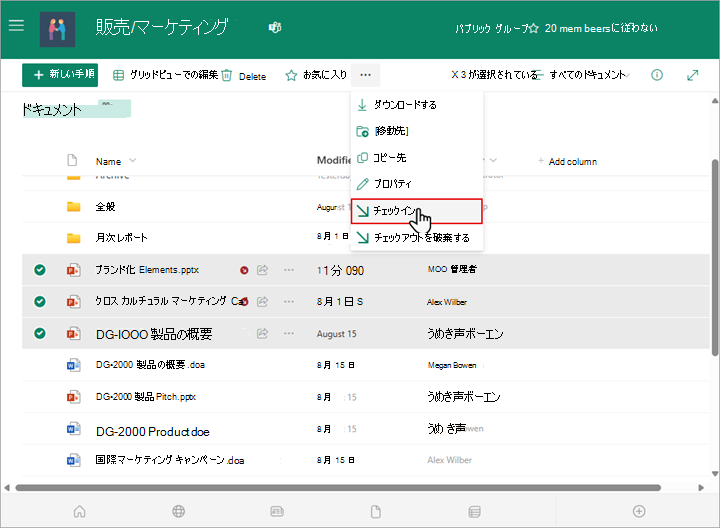Choose チェックアウトを破棄する from the menu

click(416, 237)
